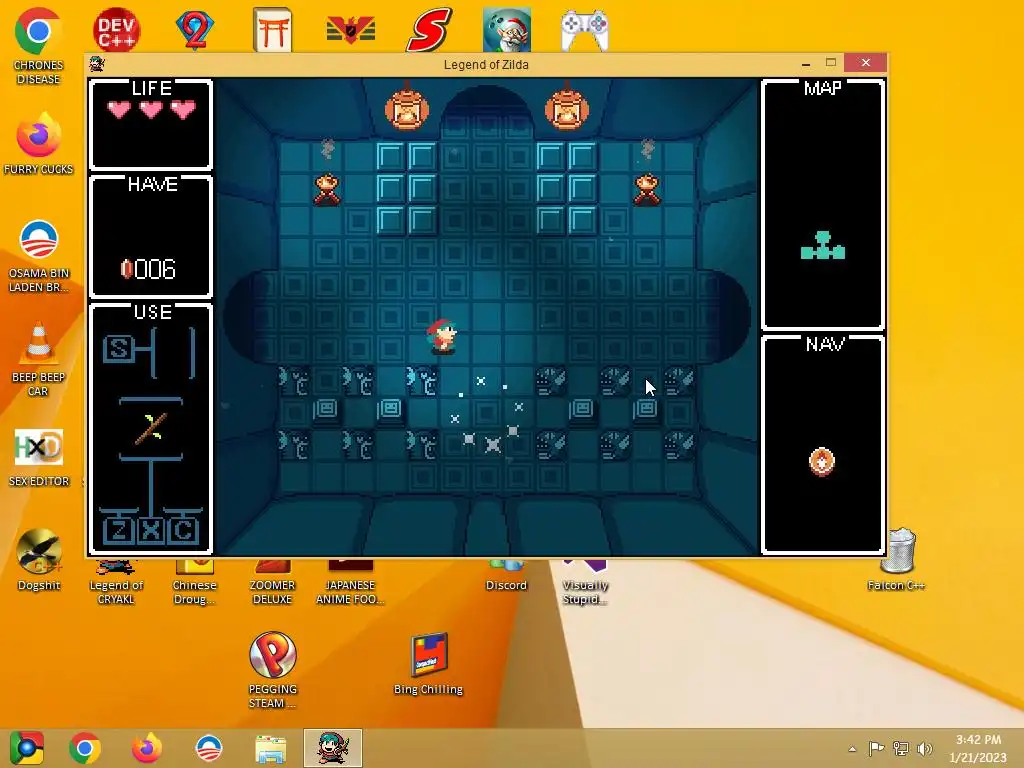The width and height of the screenshot is (1024, 768).
Task: Open the Discord desktop icon
Action: tap(506, 576)
